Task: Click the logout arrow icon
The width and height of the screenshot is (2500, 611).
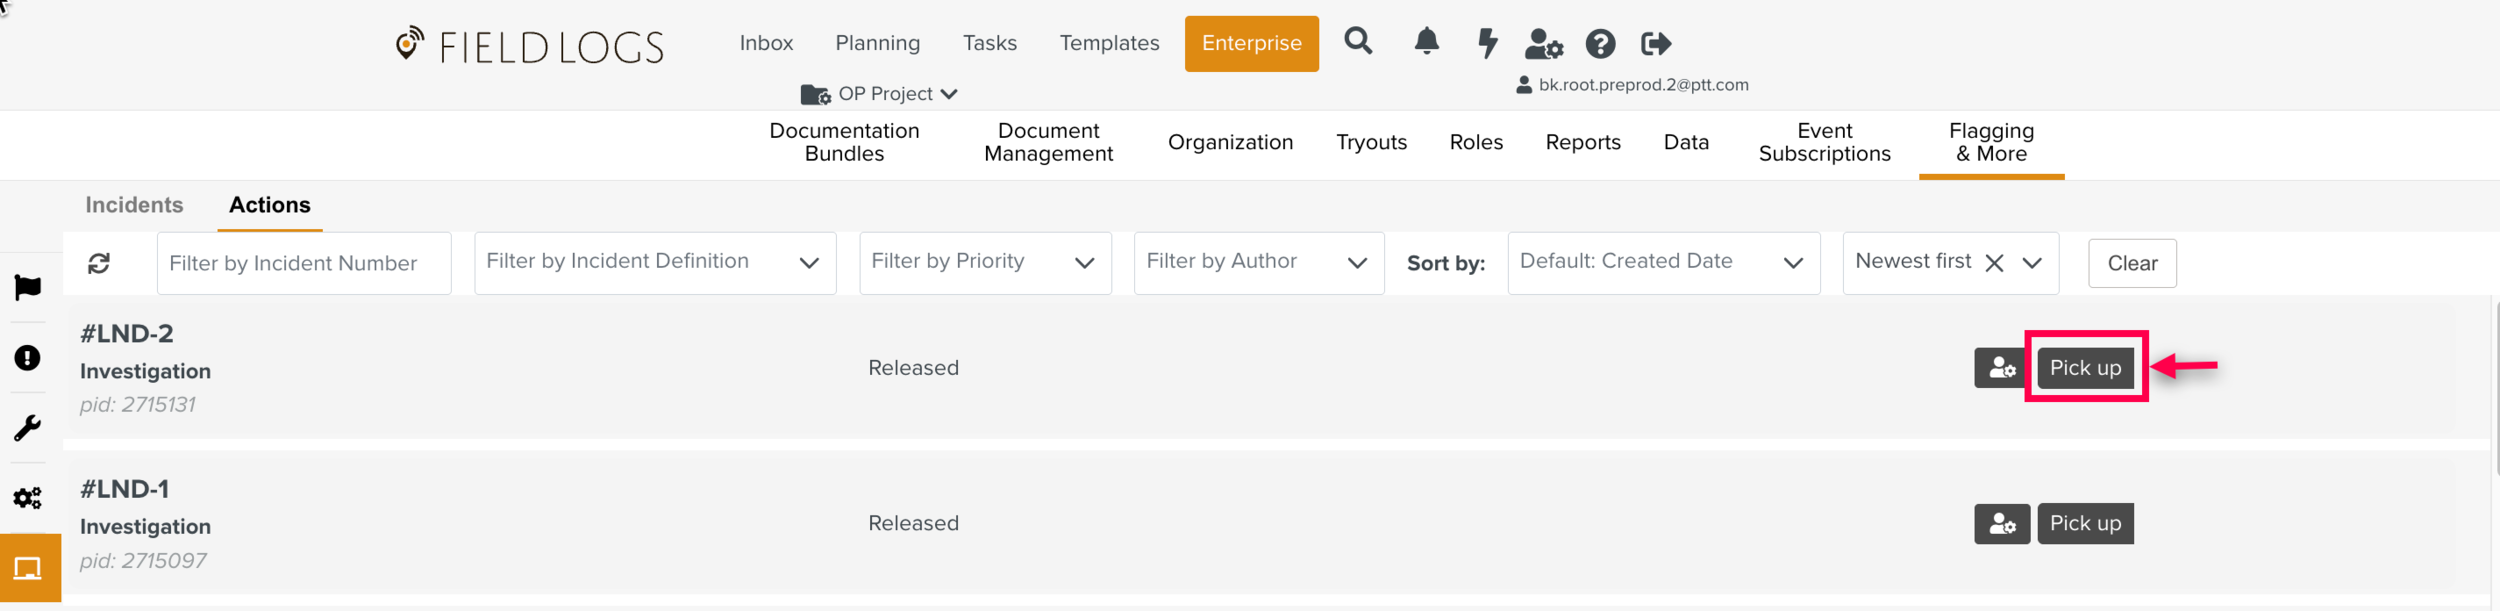Action: pos(1656,44)
